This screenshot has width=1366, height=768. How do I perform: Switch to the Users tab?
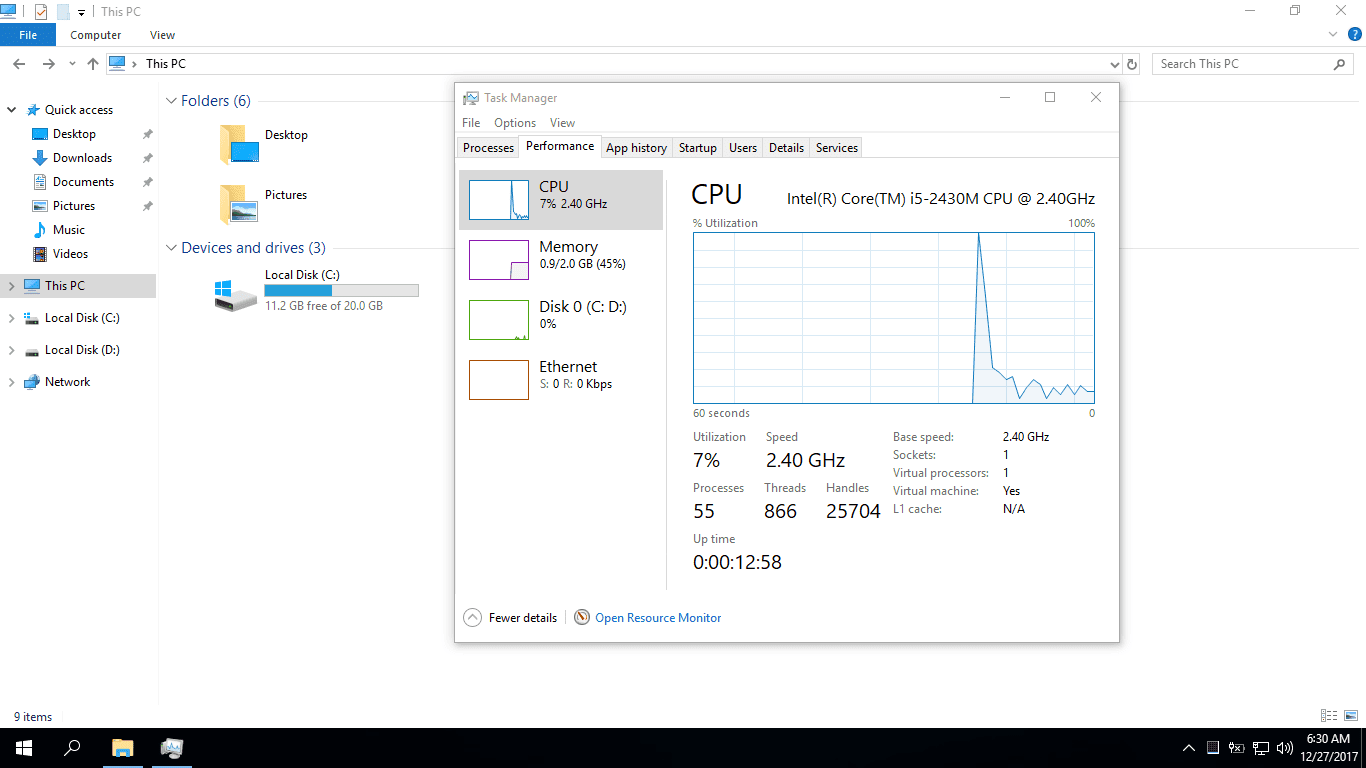point(743,147)
